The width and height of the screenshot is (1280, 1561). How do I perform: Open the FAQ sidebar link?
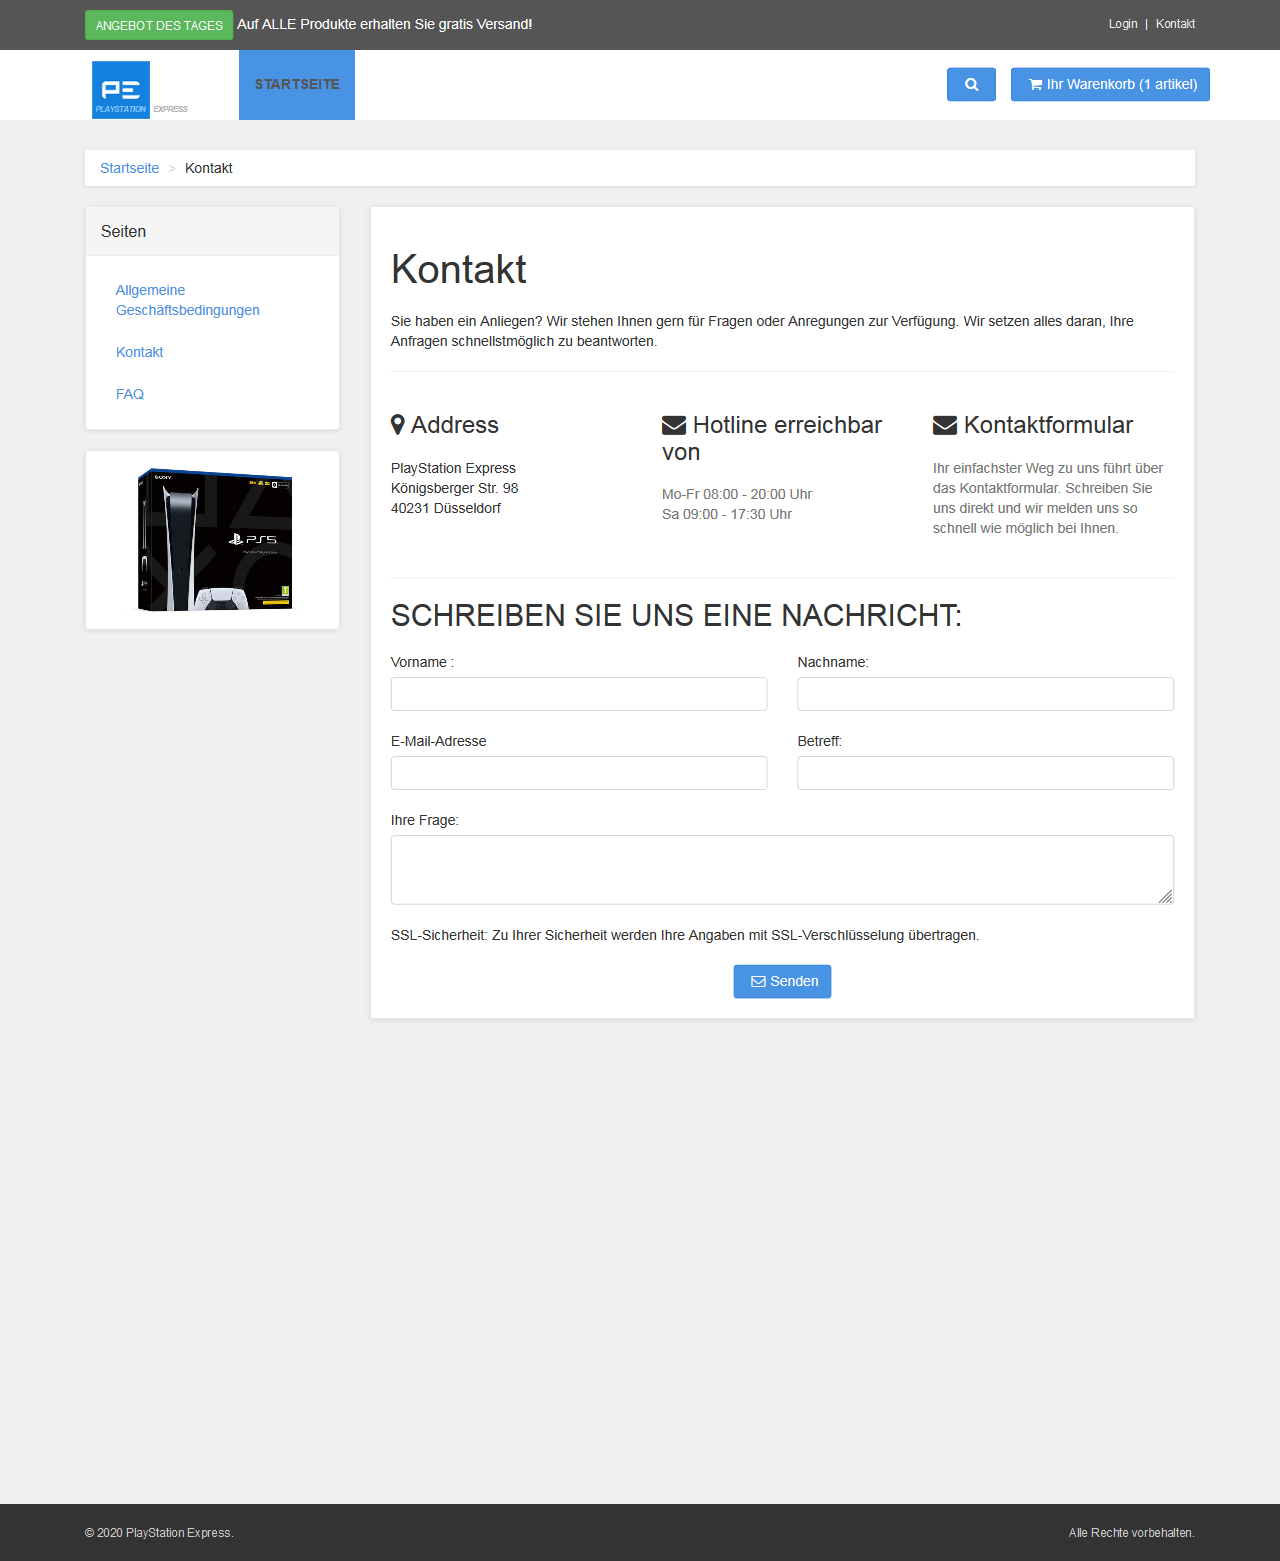[x=130, y=394]
